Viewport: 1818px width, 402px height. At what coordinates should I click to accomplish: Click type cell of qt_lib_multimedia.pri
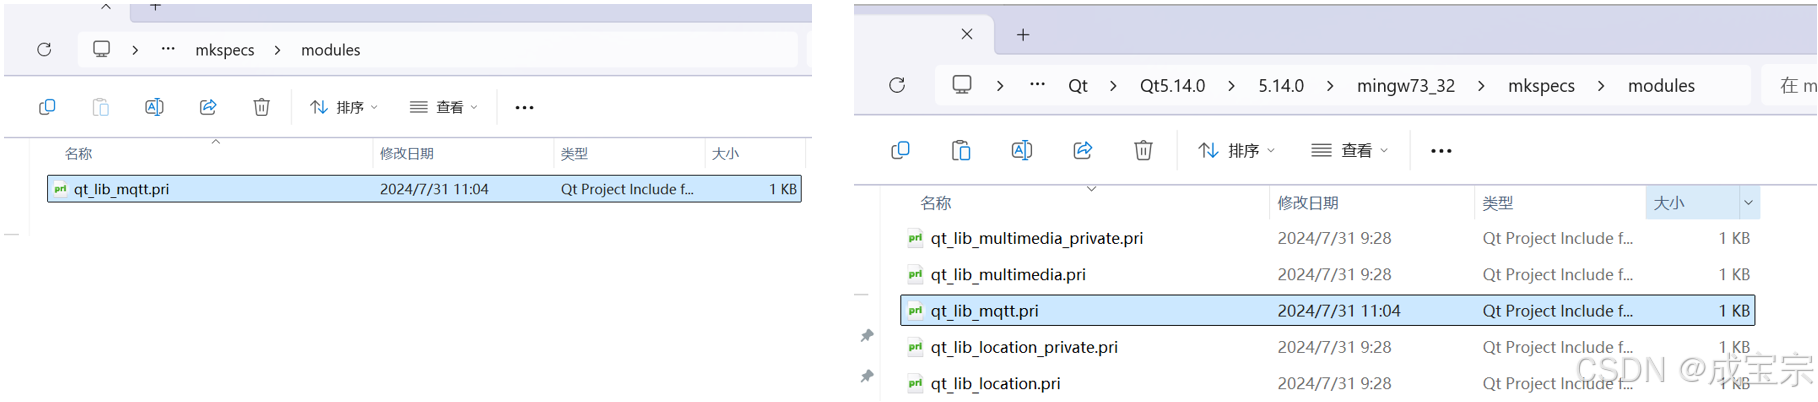click(x=1557, y=274)
